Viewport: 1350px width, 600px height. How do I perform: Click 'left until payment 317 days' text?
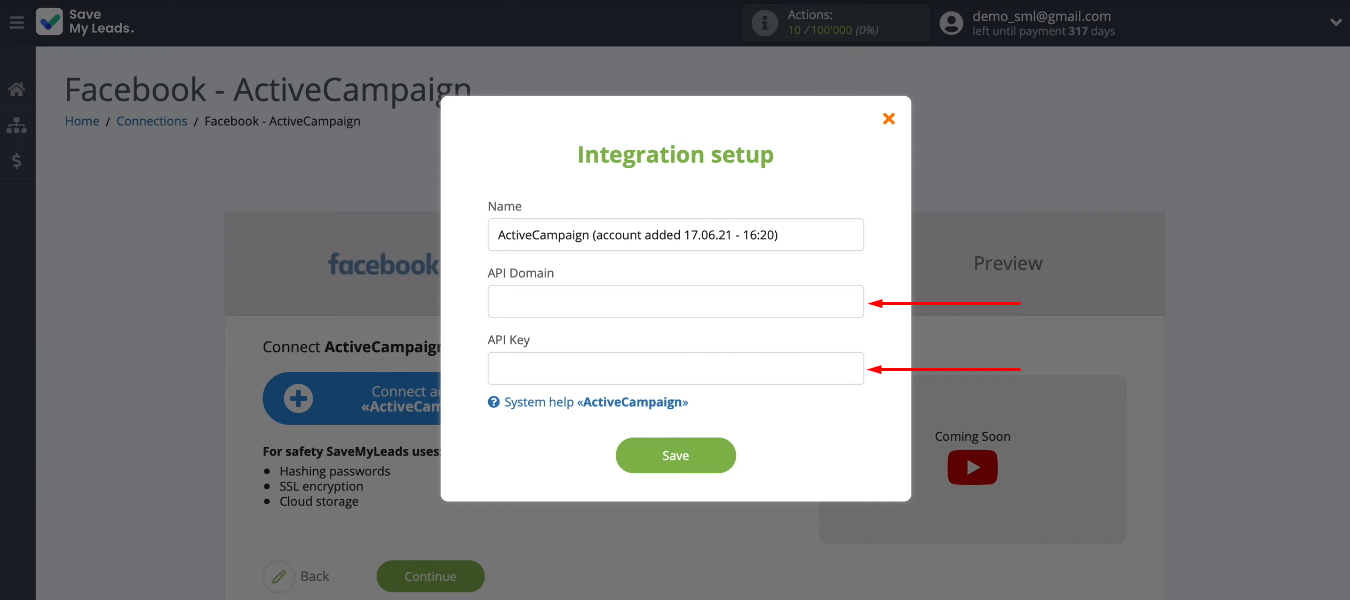click(1043, 32)
